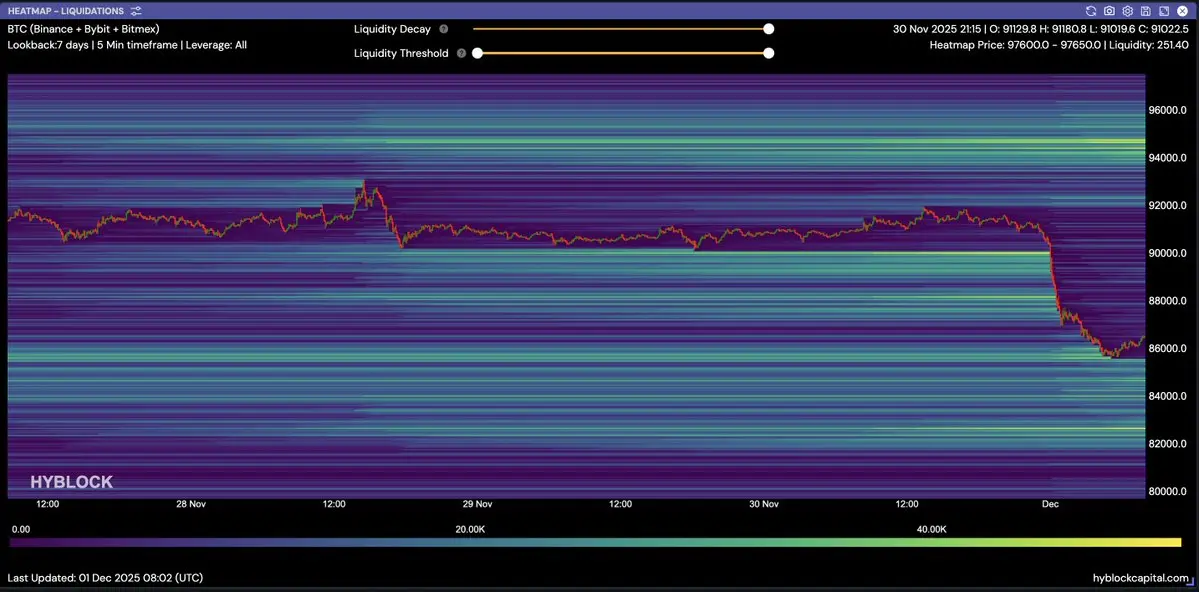
Task: Click the 86000.0 price axis label
Action: (1167, 348)
